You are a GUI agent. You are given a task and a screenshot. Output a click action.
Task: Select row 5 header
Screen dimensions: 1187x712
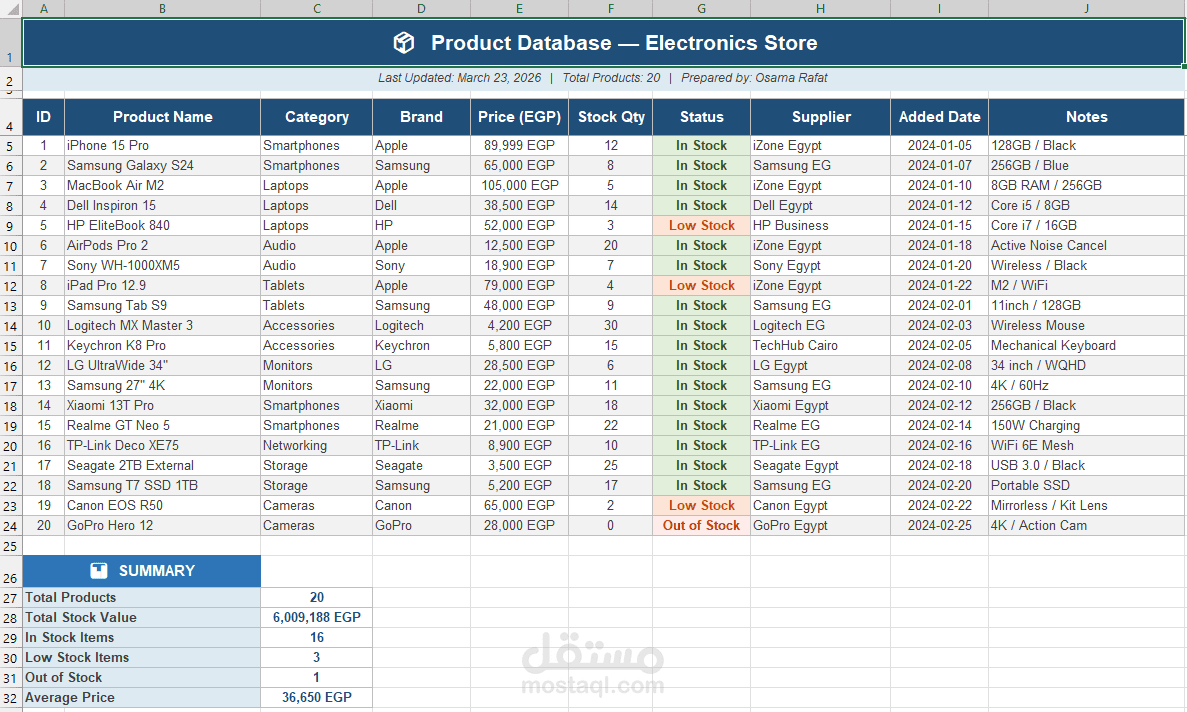tap(10, 146)
